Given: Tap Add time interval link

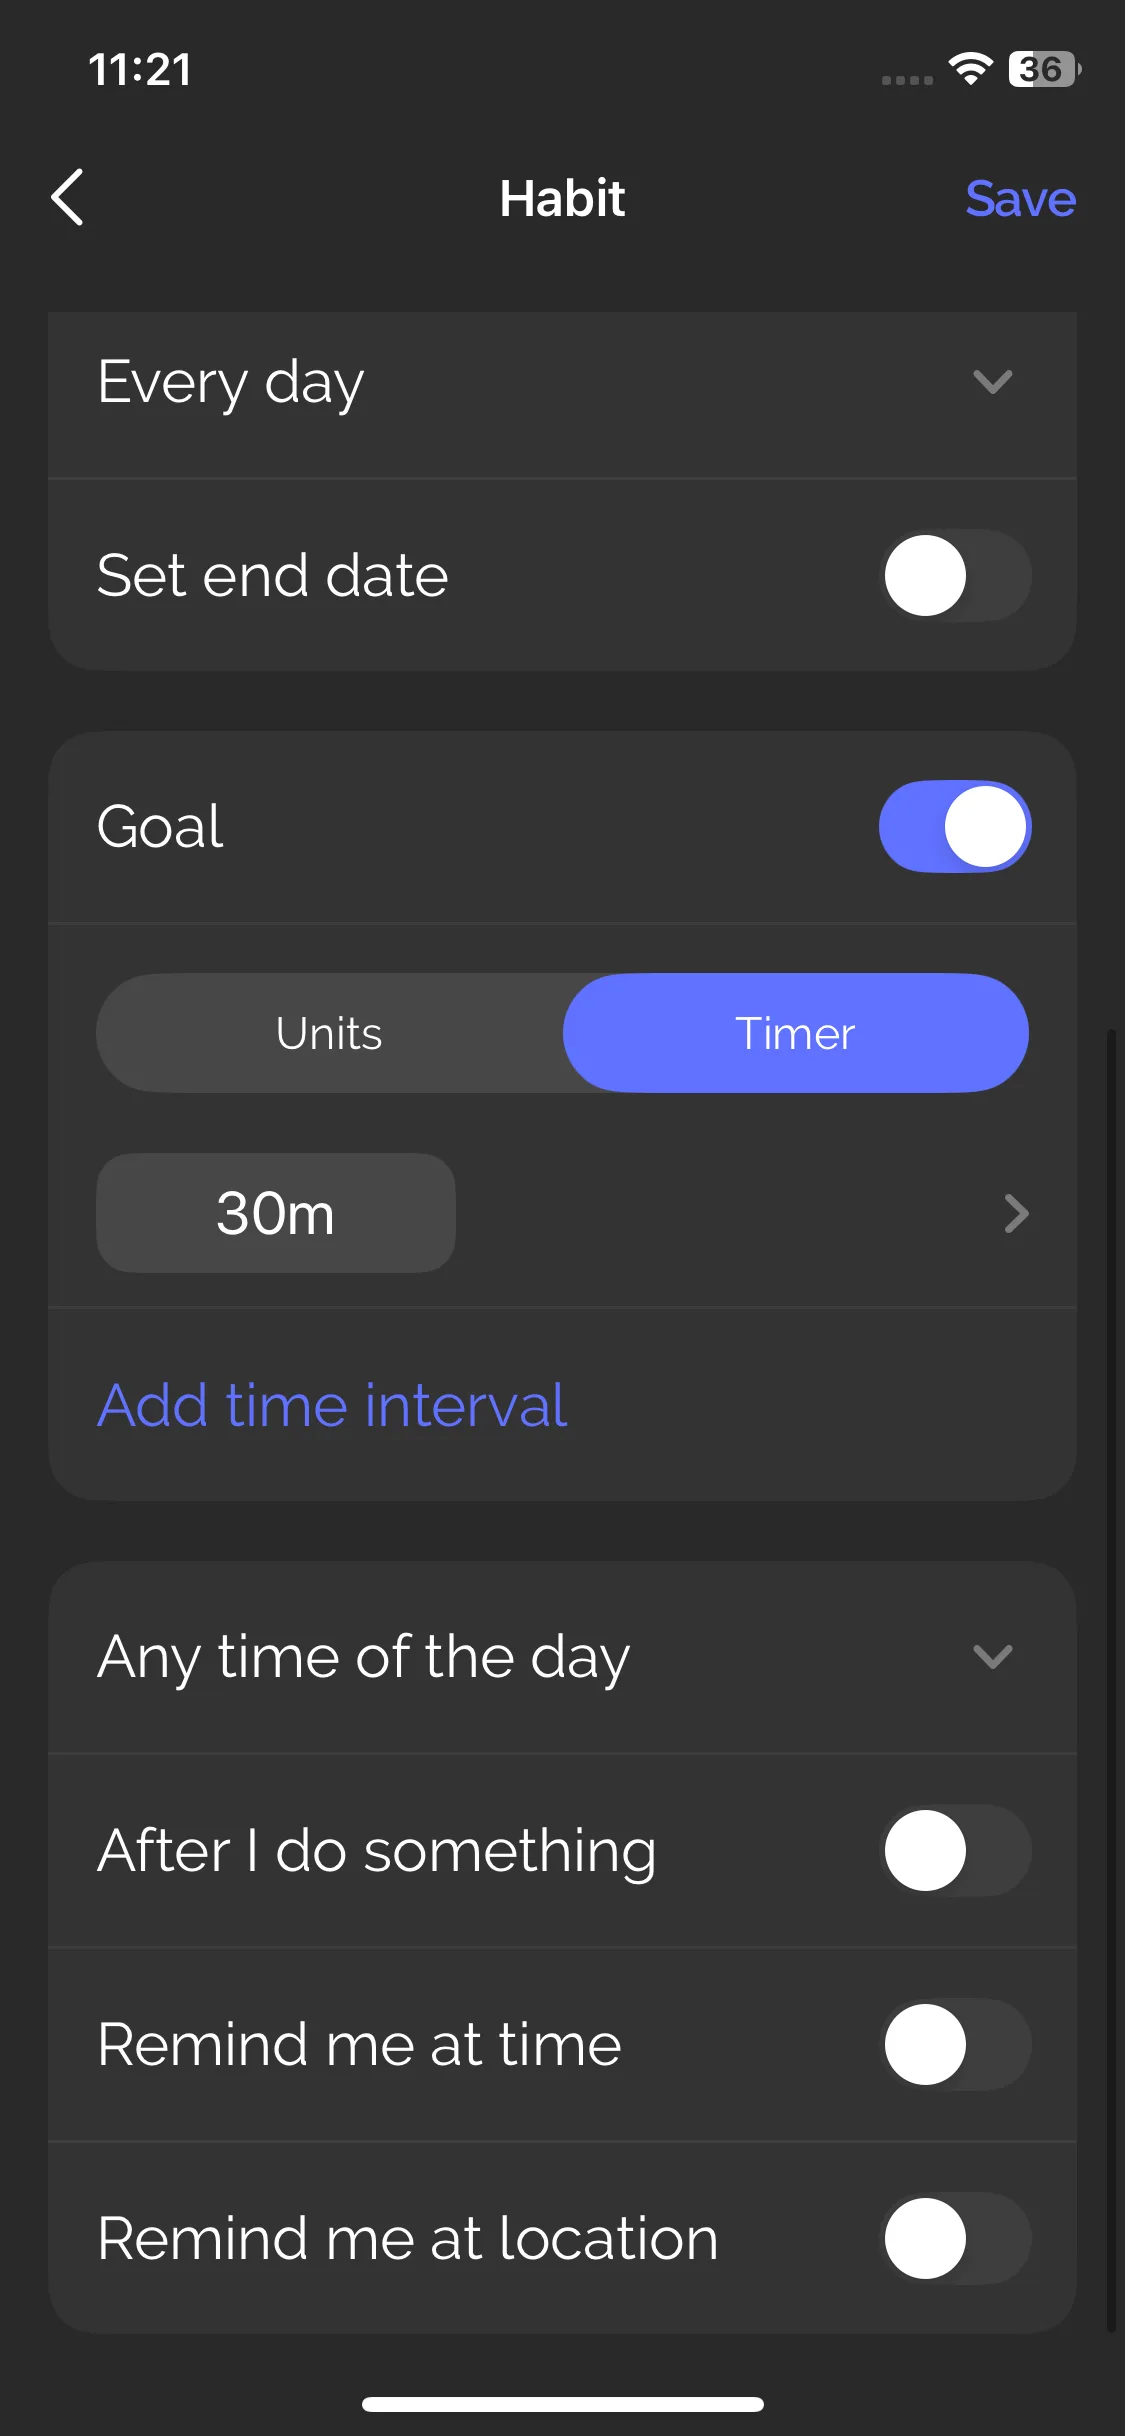Looking at the screenshot, I should [x=332, y=1405].
